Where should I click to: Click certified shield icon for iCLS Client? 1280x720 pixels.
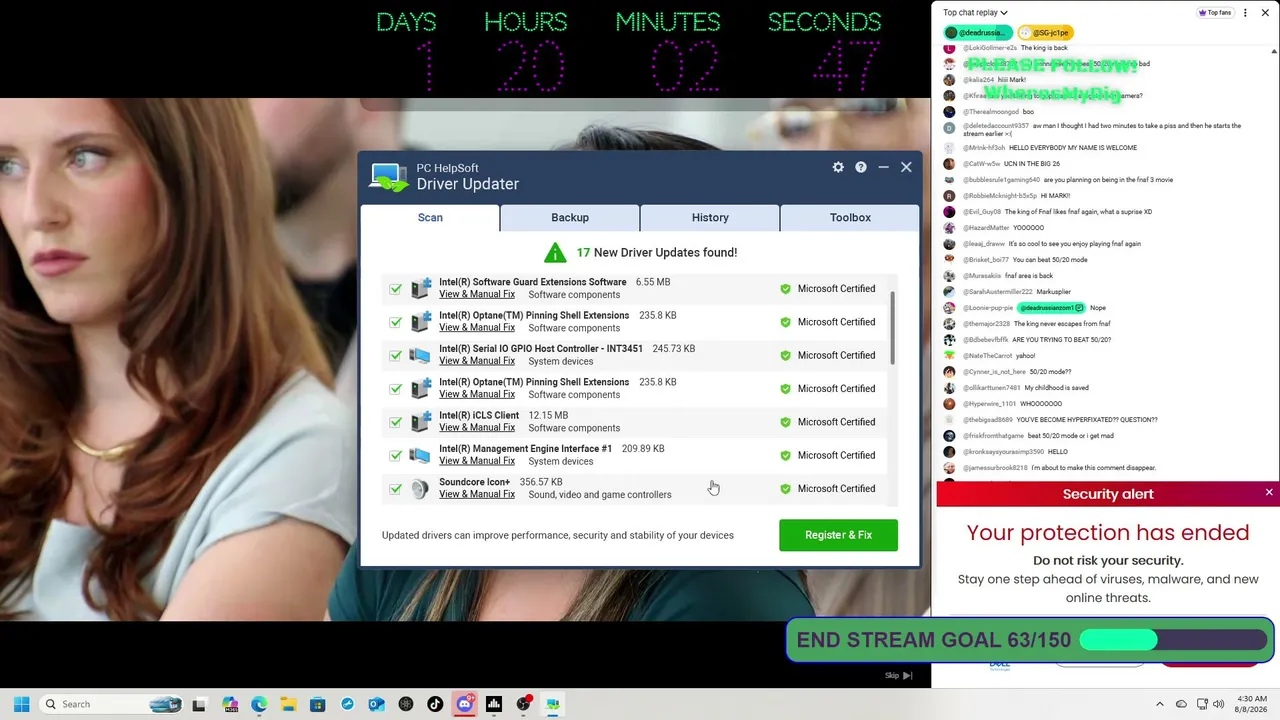pos(785,422)
